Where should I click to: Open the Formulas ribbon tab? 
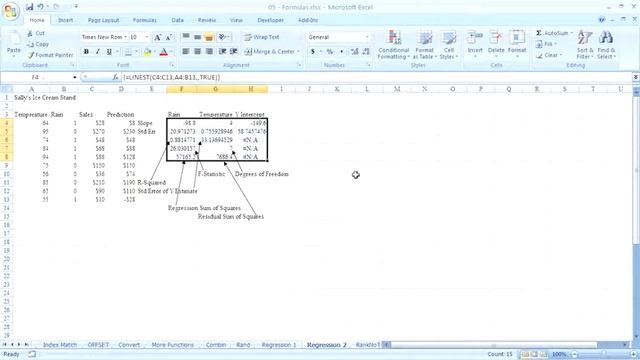(x=144, y=20)
